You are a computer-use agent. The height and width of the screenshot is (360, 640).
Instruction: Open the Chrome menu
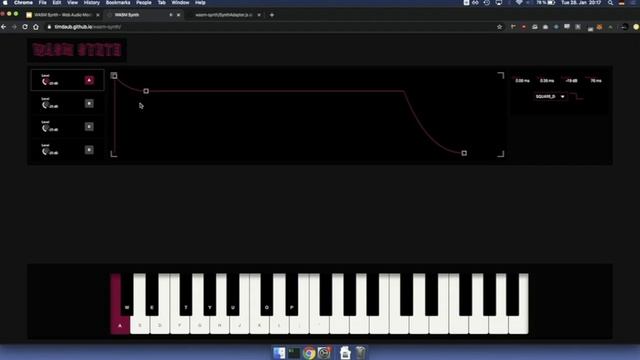coord(23,2)
